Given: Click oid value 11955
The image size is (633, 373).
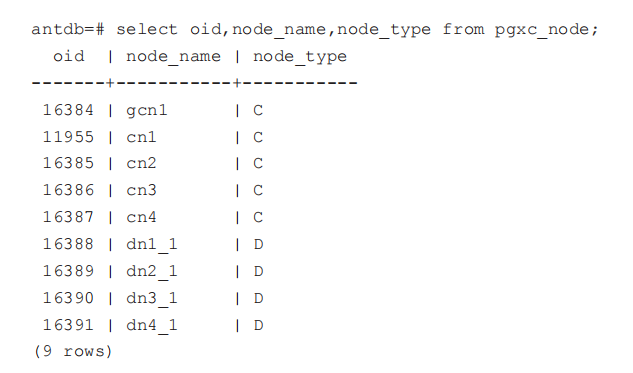Looking at the screenshot, I should (68, 137).
